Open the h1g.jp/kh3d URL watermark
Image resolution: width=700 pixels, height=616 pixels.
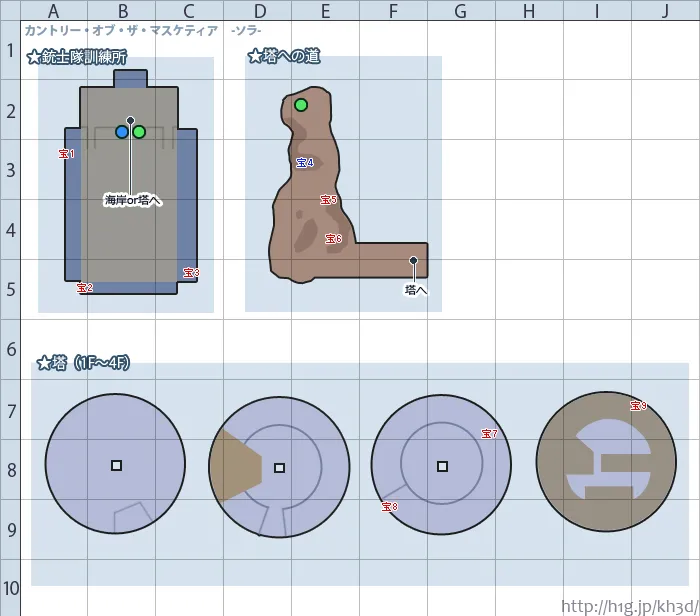pos(628,606)
